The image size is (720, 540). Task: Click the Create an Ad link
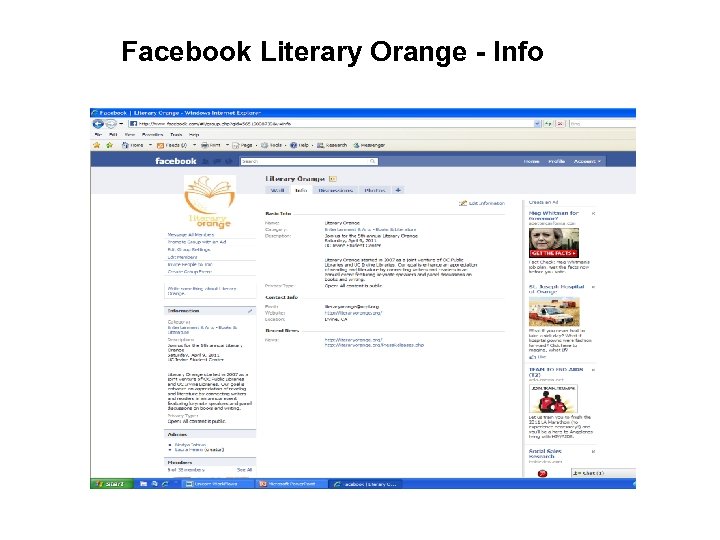point(543,202)
